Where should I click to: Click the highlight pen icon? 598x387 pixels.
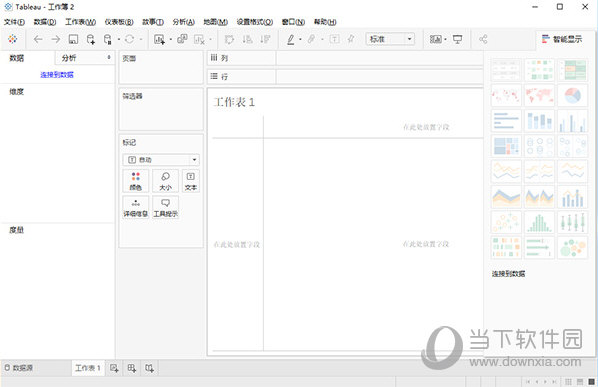pyautogui.click(x=291, y=39)
